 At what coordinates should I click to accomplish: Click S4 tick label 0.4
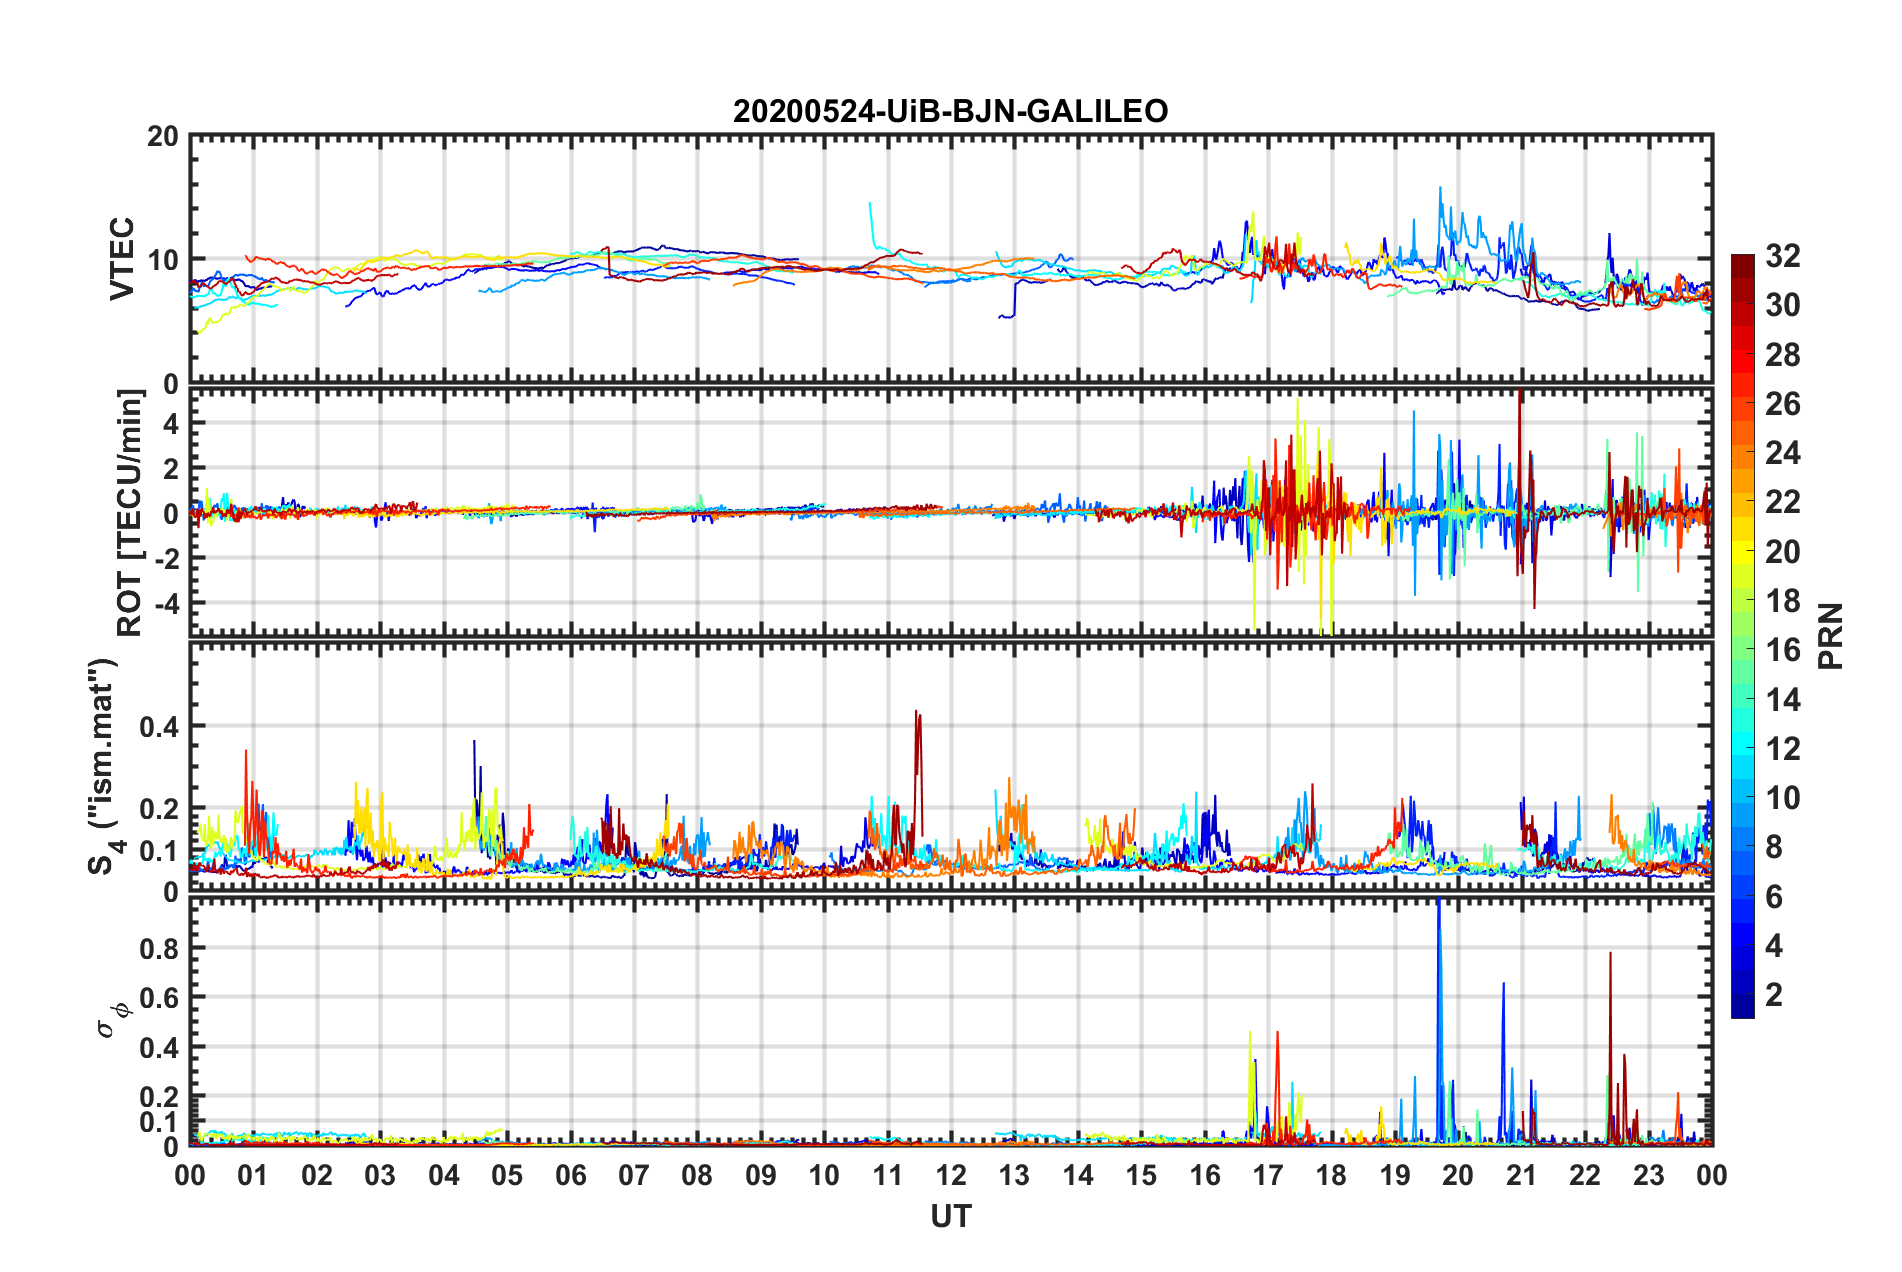coord(159,727)
